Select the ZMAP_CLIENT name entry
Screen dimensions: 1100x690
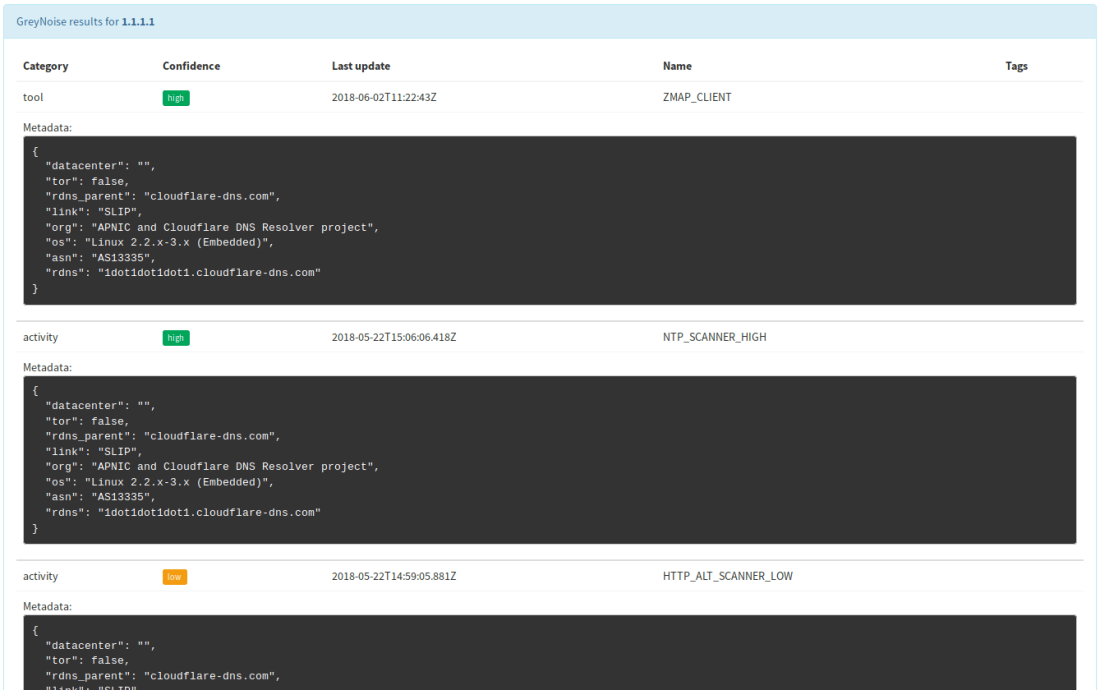pos(697,97)
